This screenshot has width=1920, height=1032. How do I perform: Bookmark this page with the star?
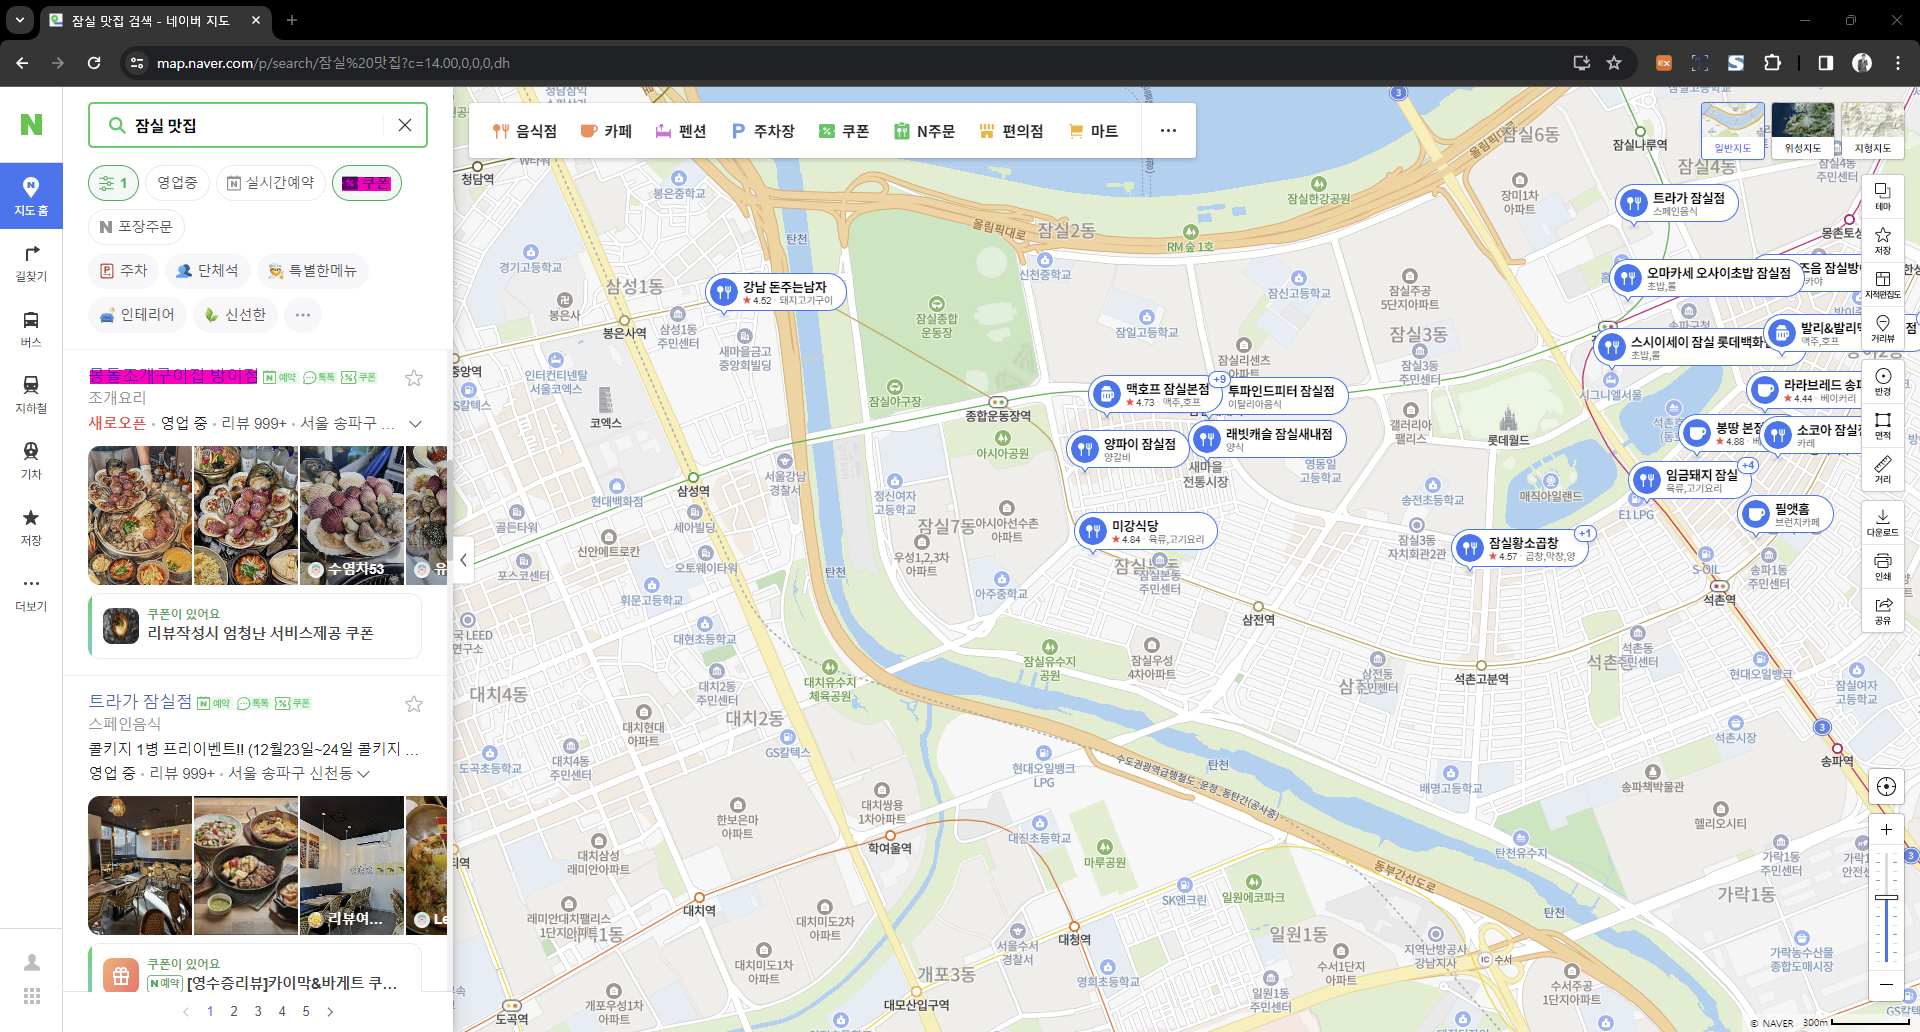[x=1614, y=63]
